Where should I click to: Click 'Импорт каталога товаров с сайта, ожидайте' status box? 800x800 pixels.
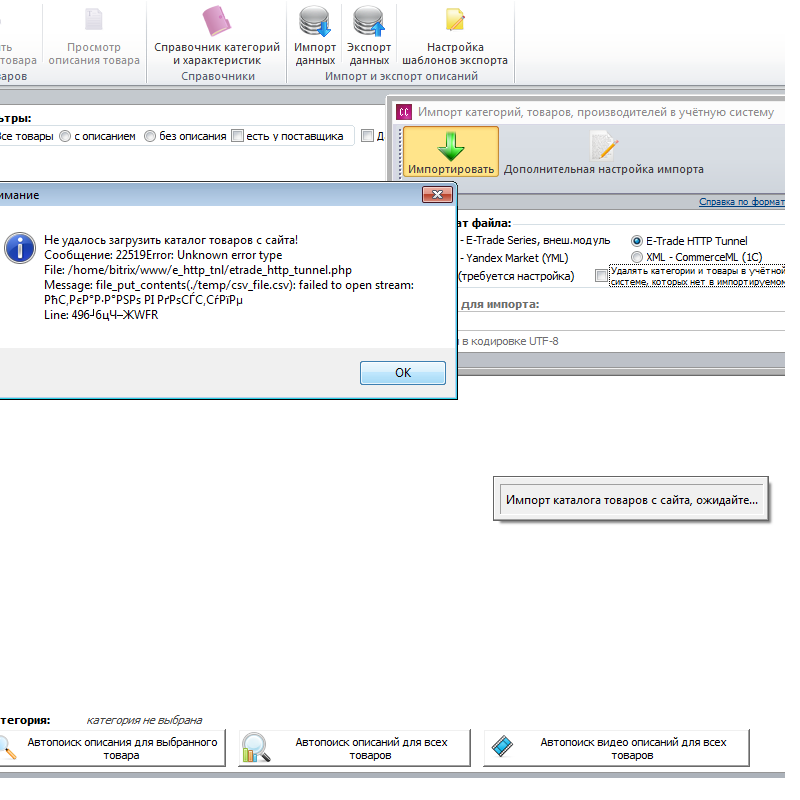point(631,499)
